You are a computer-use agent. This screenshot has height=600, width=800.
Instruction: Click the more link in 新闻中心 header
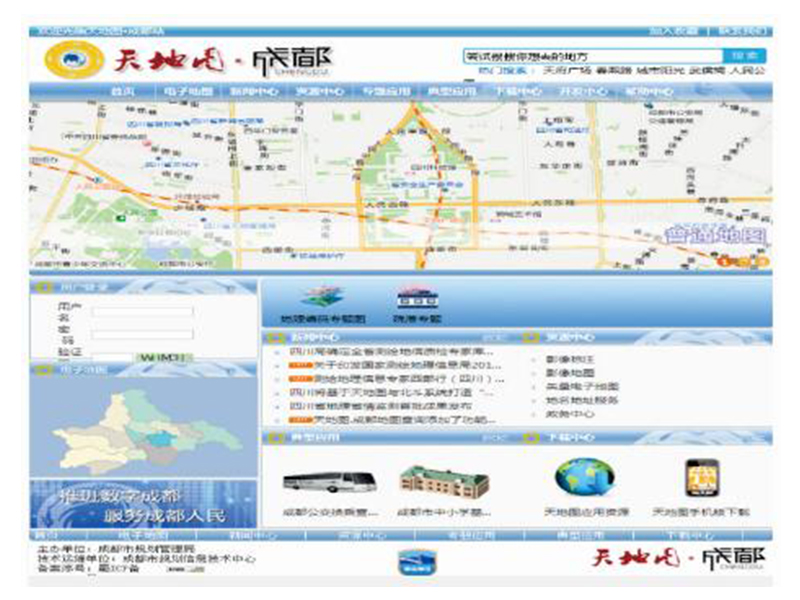tap(492, 338)
